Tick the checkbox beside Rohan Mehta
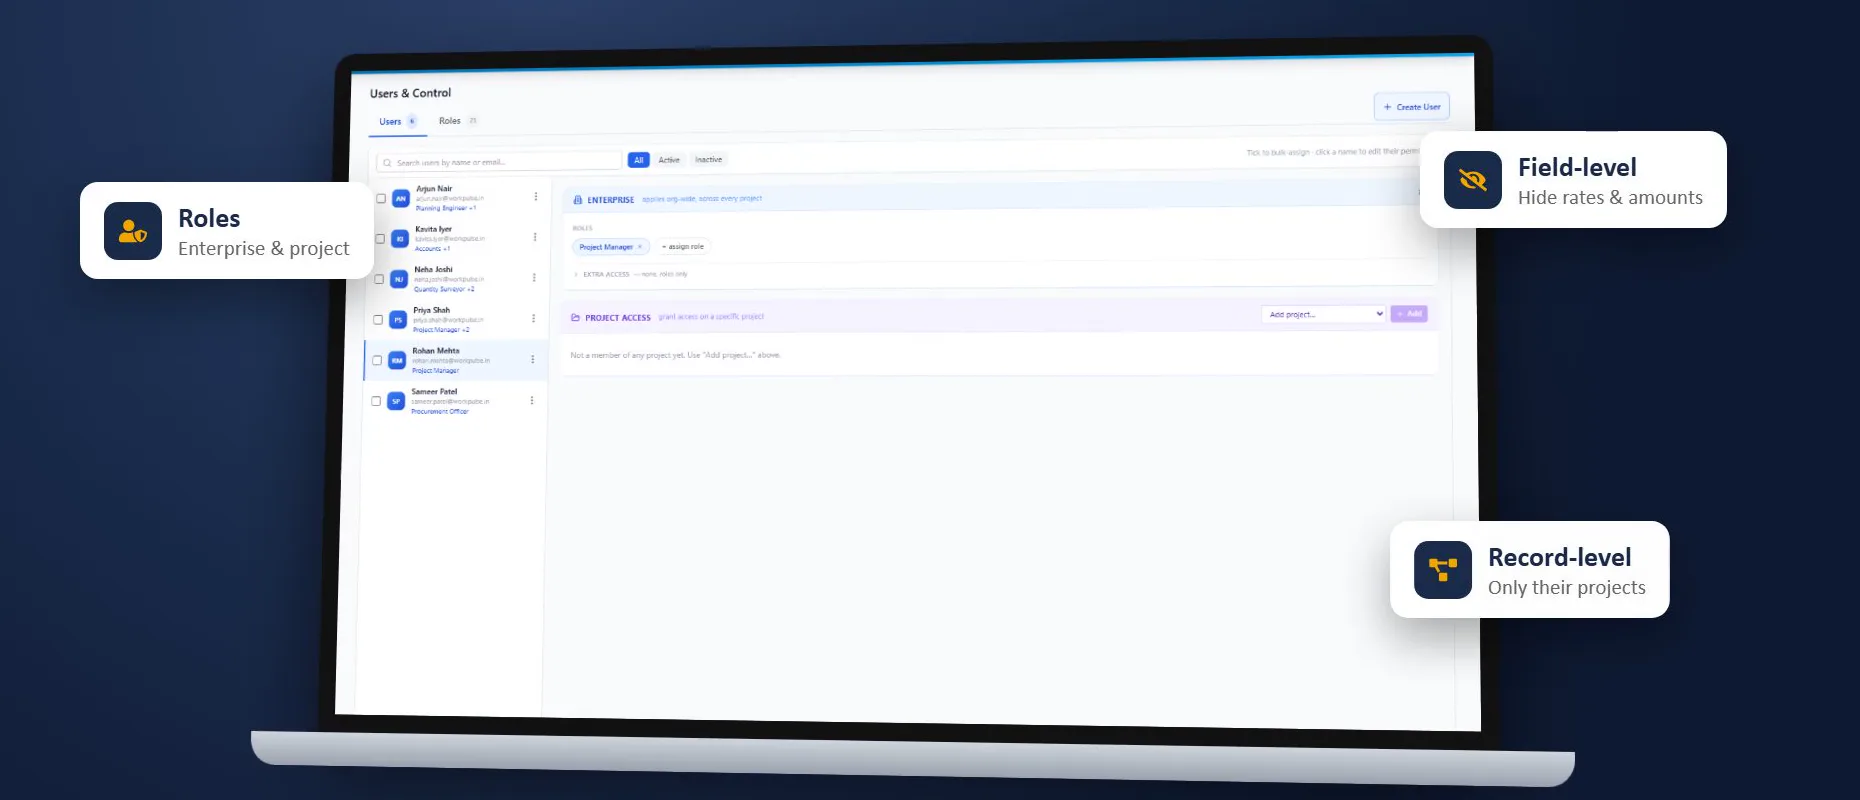Screen dimensions: 1860x800 tap(377, 360)
